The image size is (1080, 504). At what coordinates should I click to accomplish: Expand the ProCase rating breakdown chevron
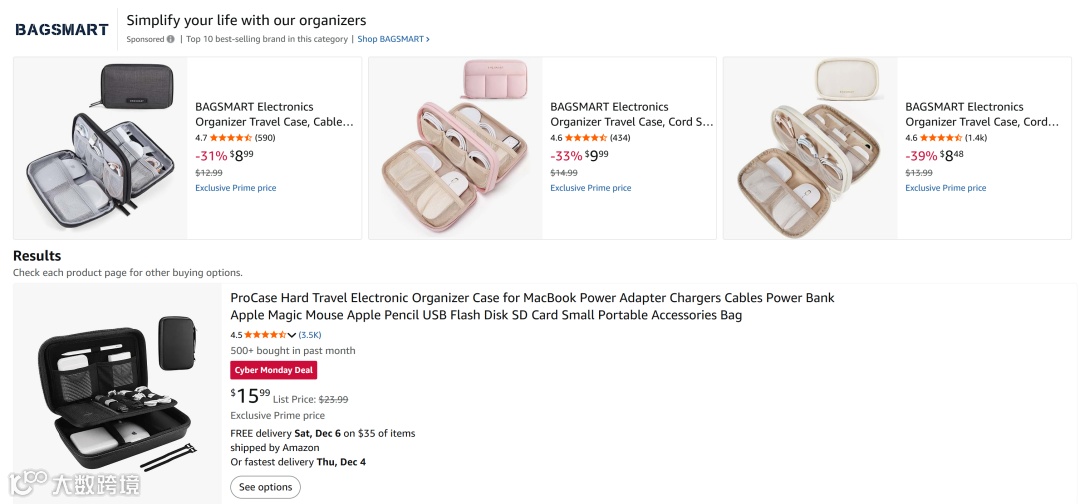(x=292, y=335)
